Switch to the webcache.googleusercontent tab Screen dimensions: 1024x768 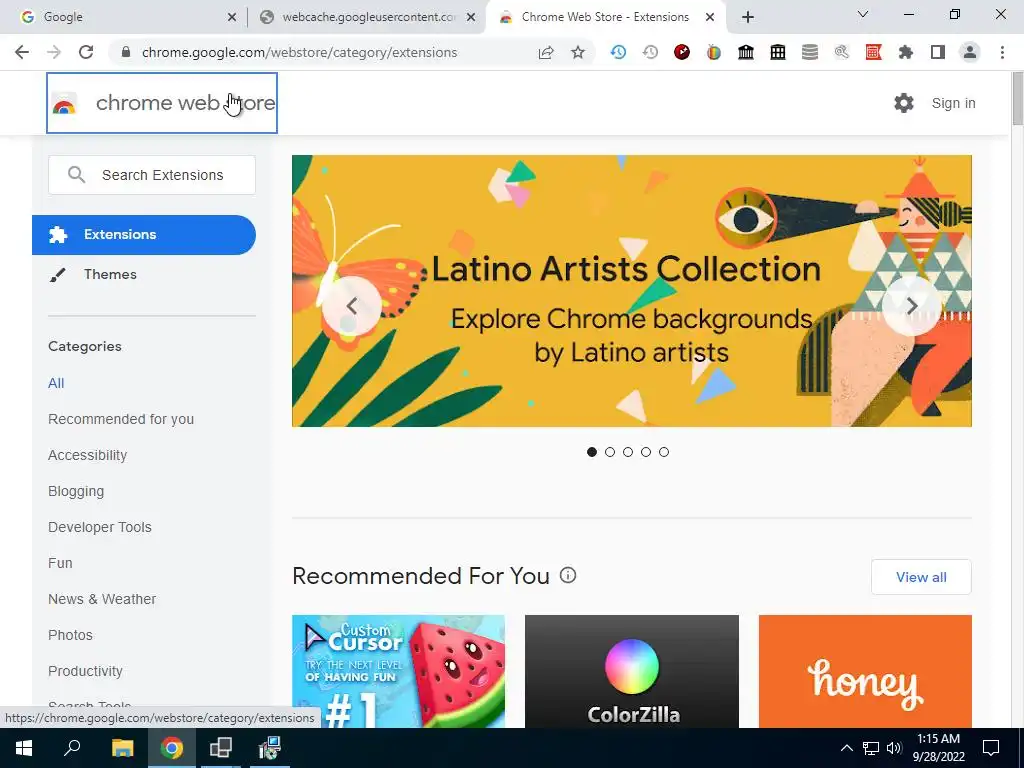point(369,17)
